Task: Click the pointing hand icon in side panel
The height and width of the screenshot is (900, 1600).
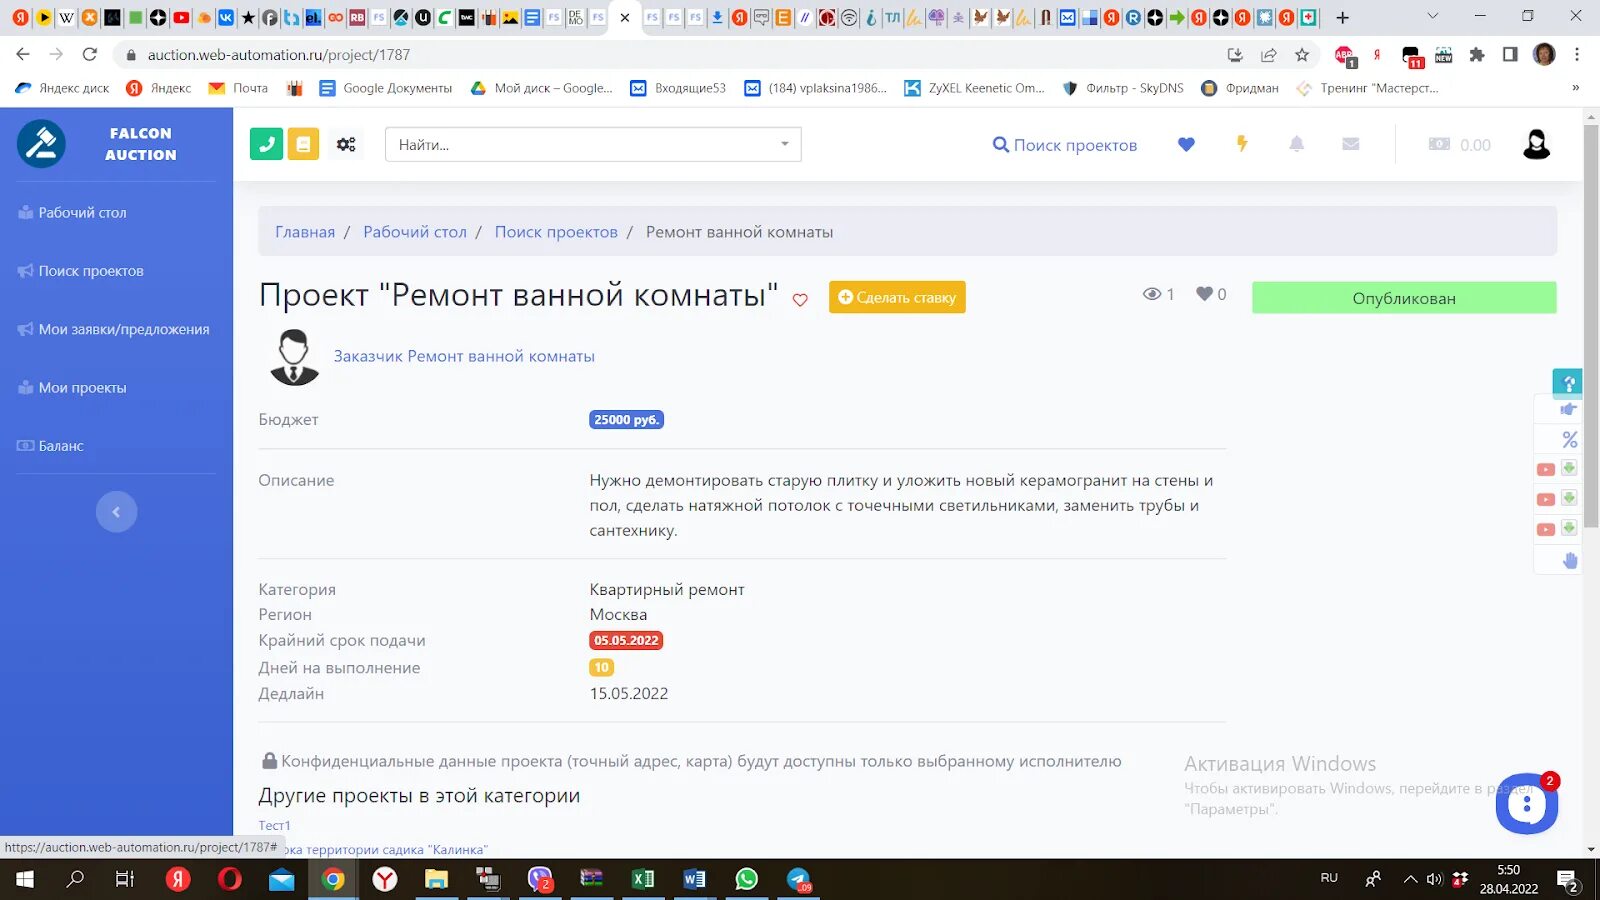Action: 1568,409
